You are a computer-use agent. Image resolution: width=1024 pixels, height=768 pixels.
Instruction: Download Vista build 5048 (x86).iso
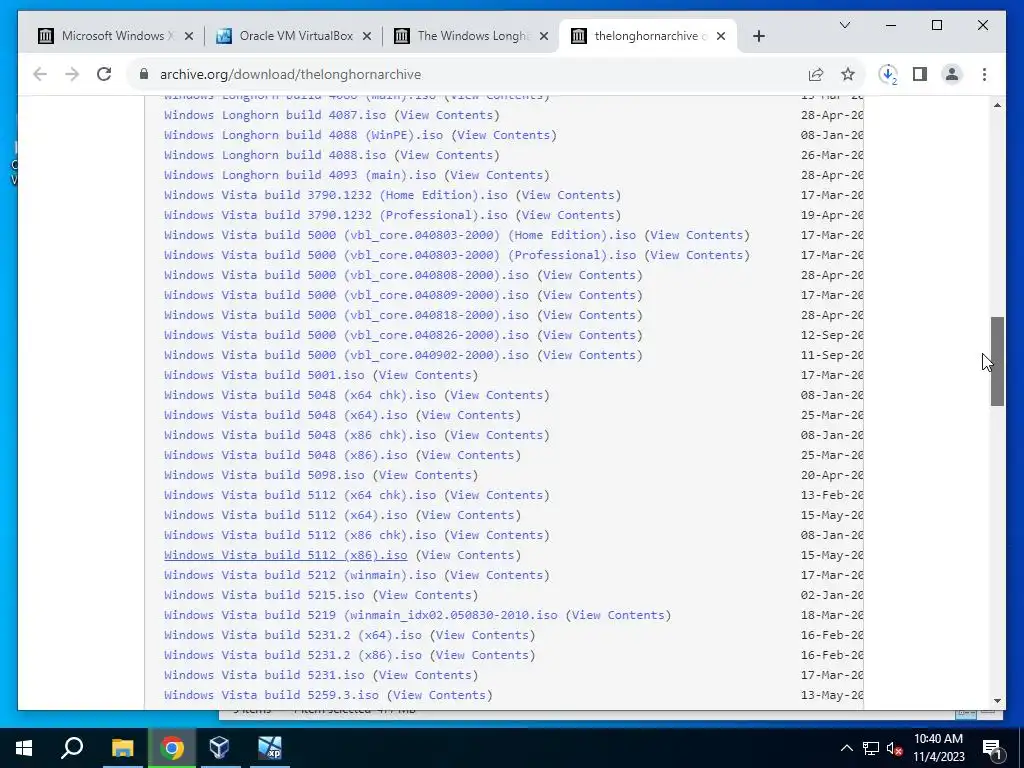[x=285, y=455]
